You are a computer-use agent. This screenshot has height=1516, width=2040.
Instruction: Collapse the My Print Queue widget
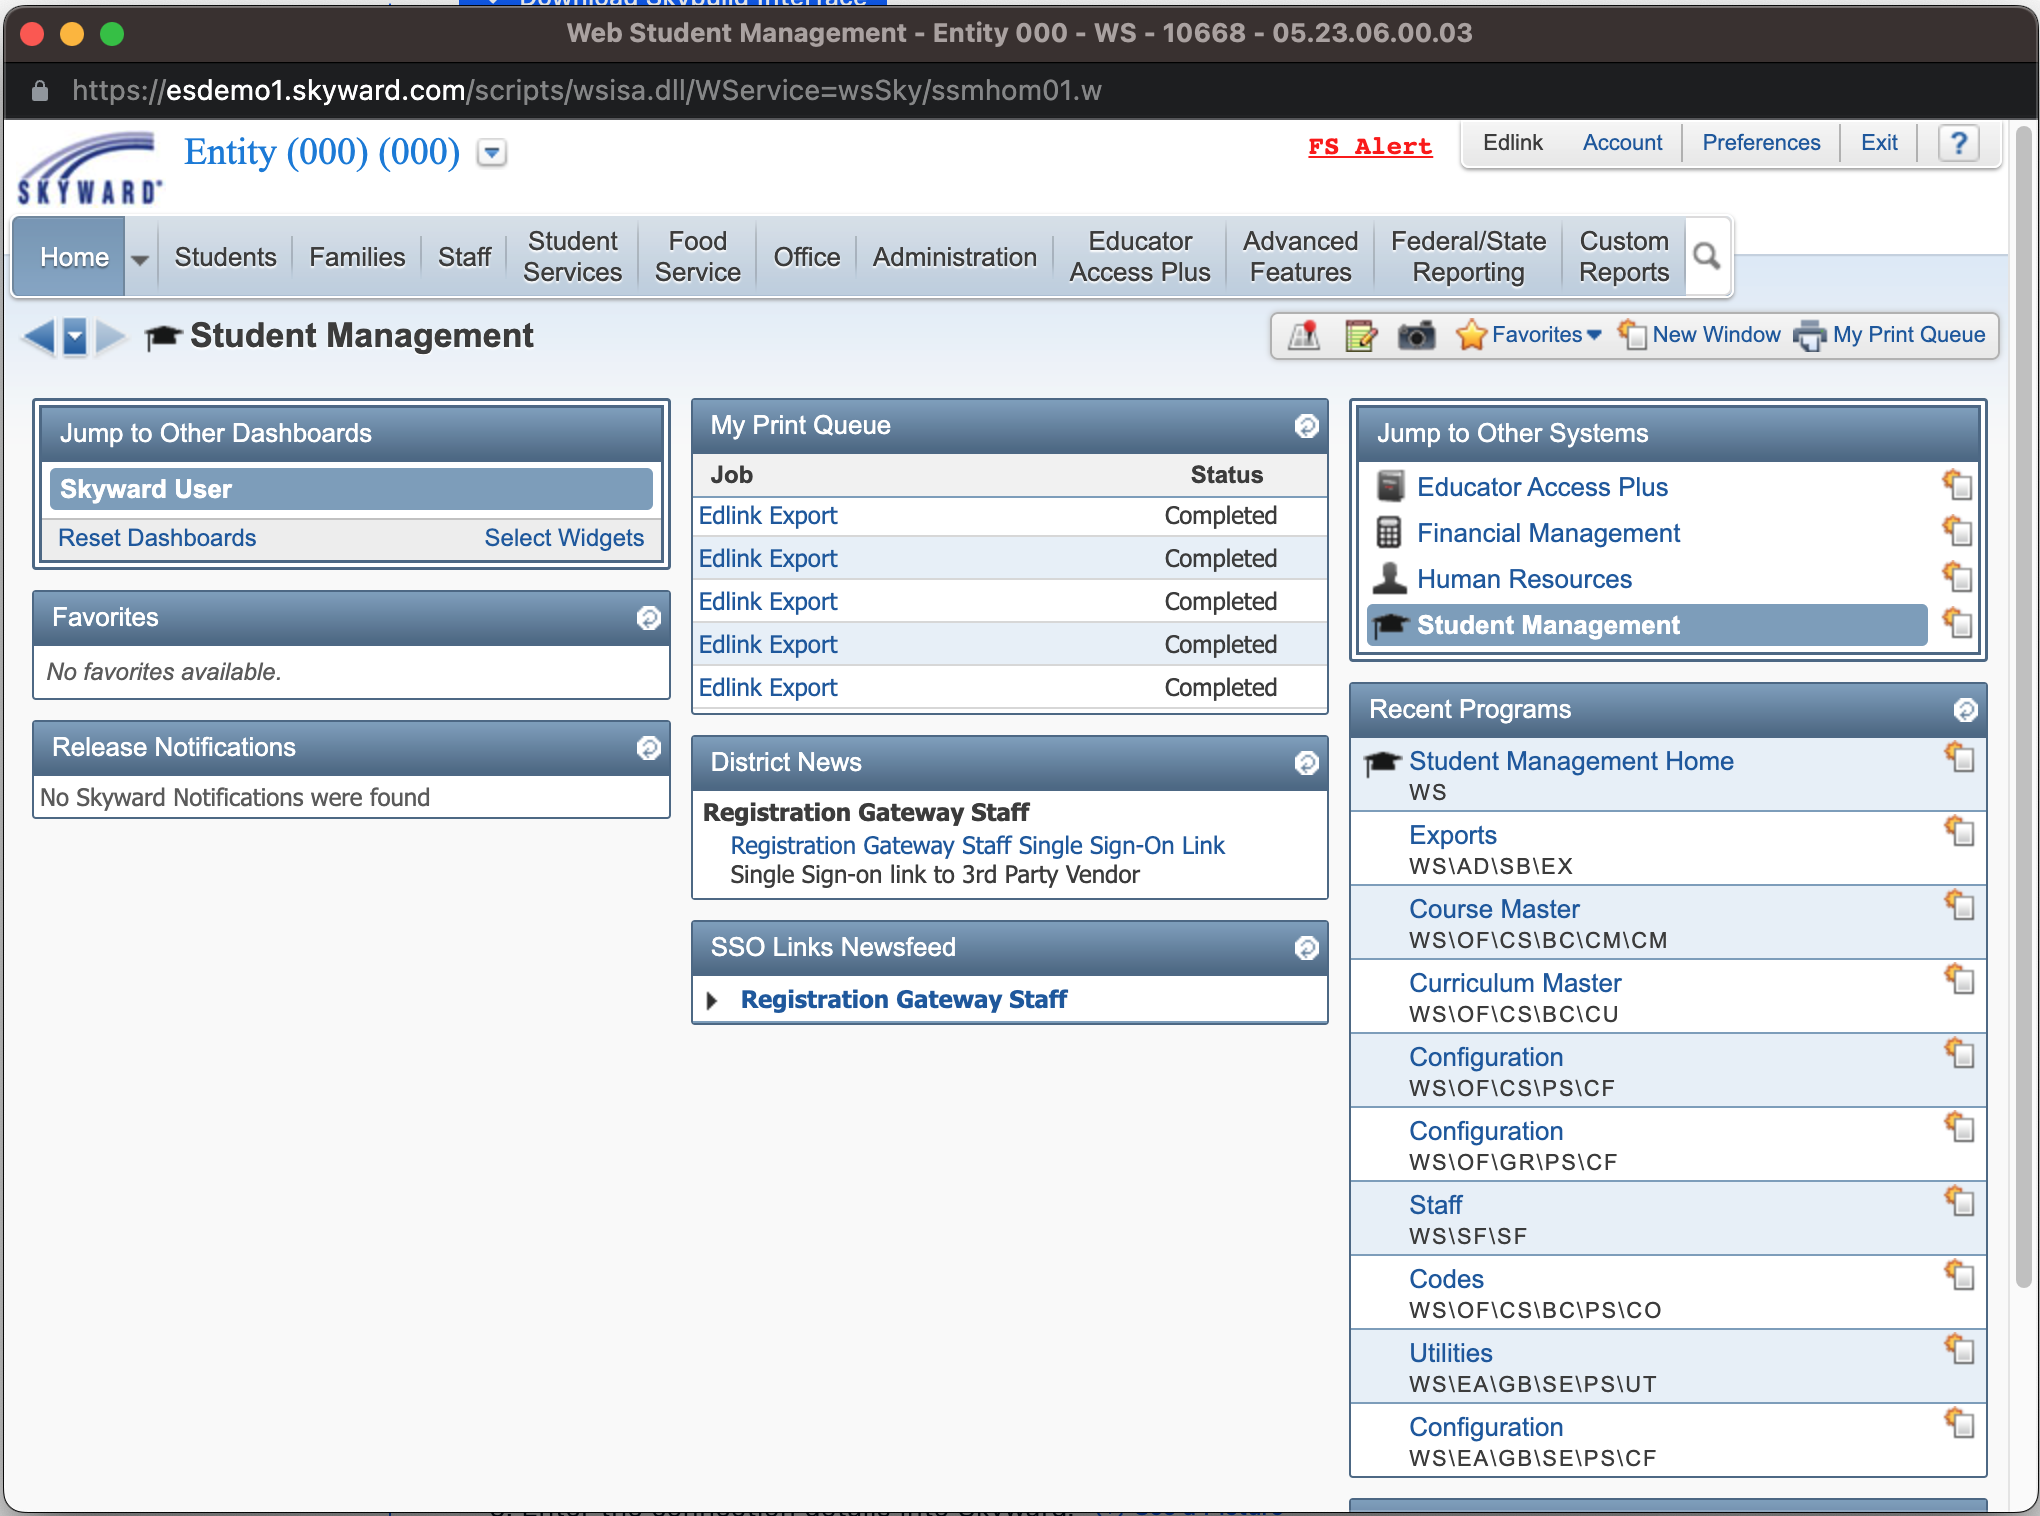(x=1306, y=426)
